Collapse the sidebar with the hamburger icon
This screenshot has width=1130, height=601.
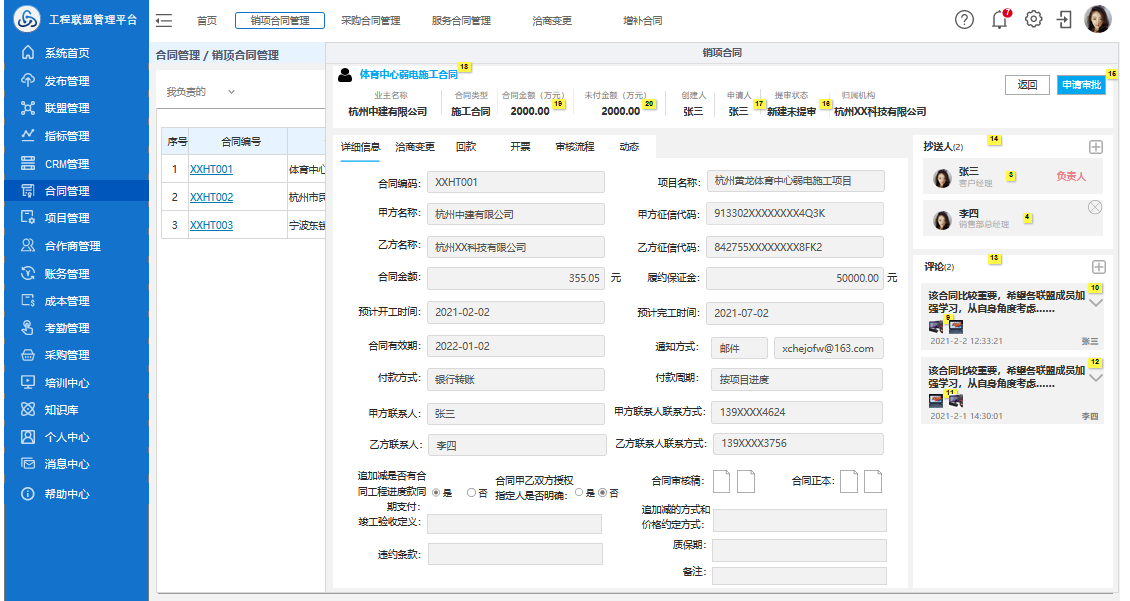coord(164,20)
